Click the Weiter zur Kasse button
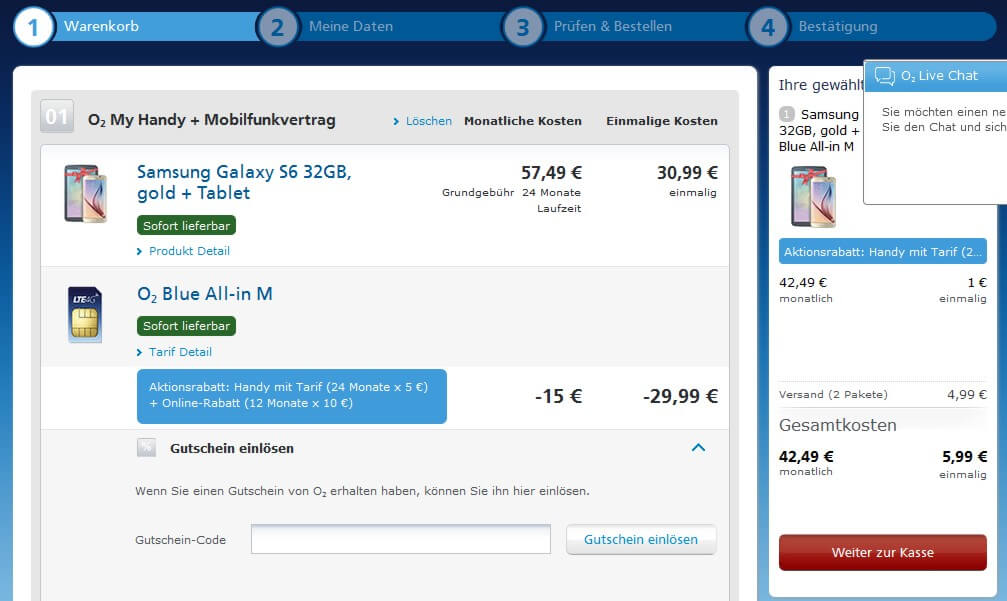This screenshot has width=1007, height=601. [x=882, y=552]
